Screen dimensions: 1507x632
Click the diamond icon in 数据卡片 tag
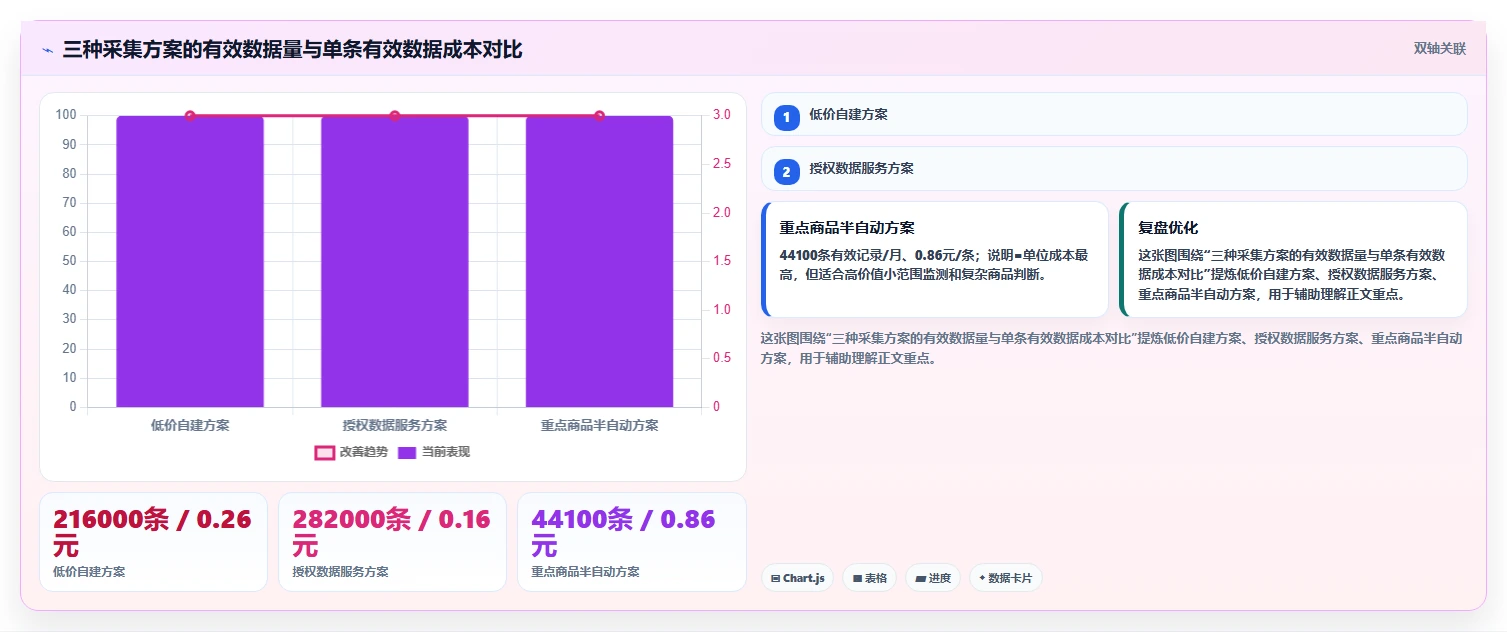[982, 578]
